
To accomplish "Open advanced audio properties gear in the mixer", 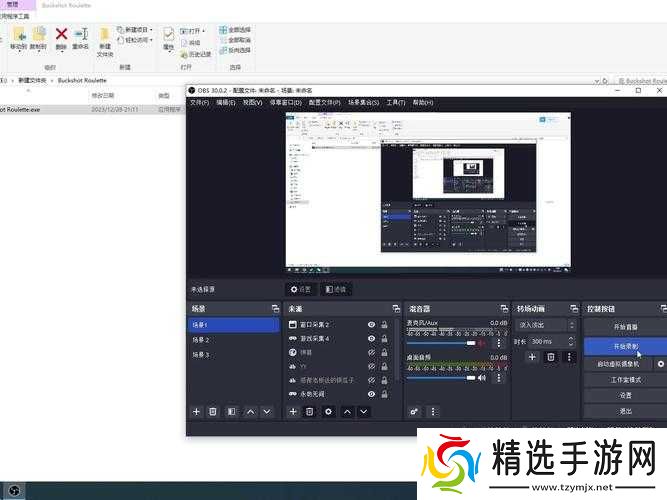I will [x=414, y=411].
